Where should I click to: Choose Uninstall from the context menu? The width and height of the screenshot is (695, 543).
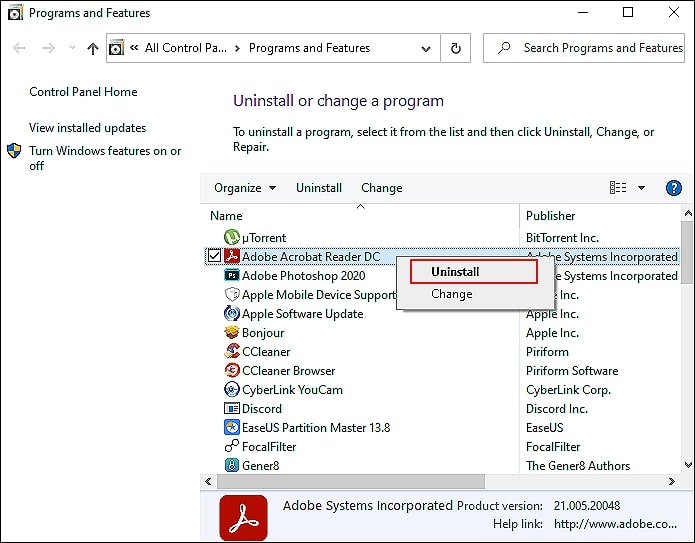tap(473, 272)
